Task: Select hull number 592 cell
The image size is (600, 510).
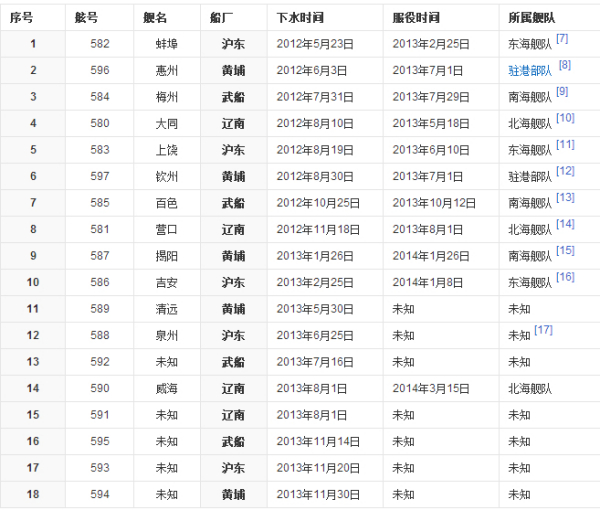Action: 100,362
